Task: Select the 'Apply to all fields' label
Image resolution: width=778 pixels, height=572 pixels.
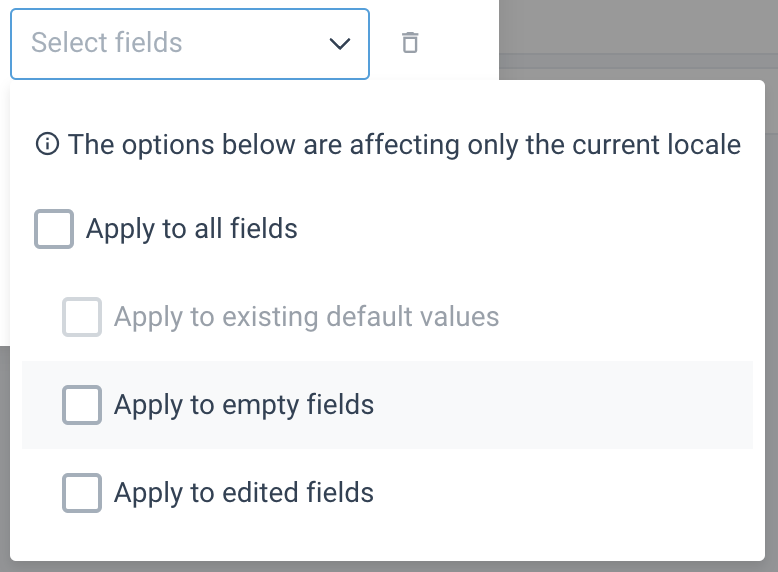Action: 192,229
